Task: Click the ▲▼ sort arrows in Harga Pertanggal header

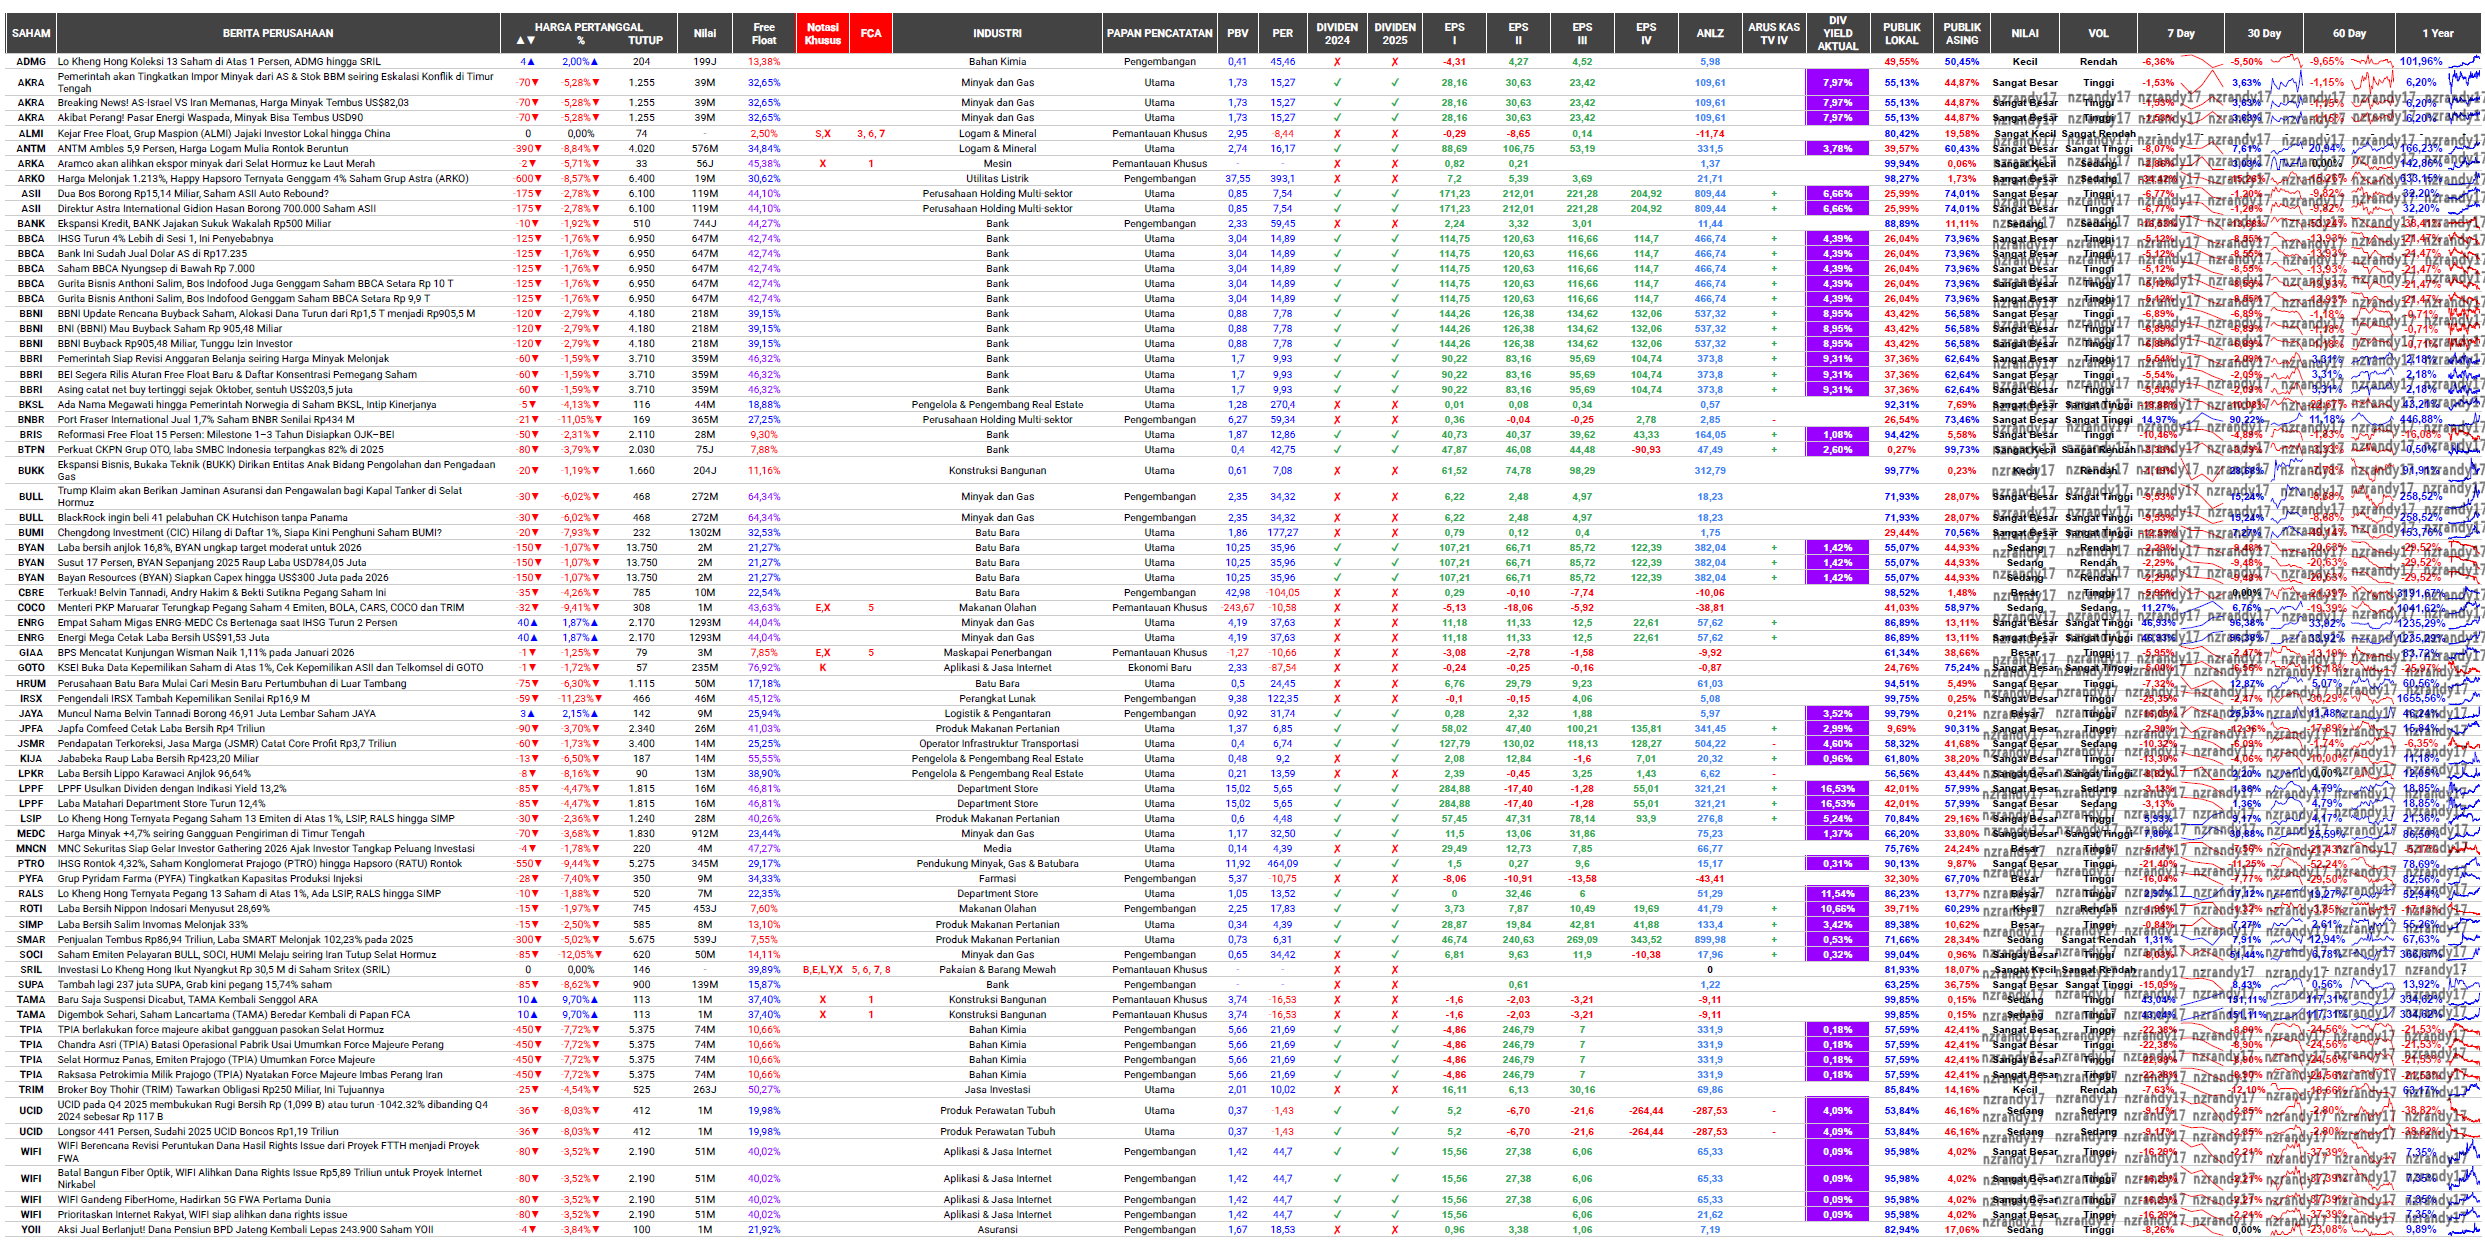Action: [x=526, y=41]
